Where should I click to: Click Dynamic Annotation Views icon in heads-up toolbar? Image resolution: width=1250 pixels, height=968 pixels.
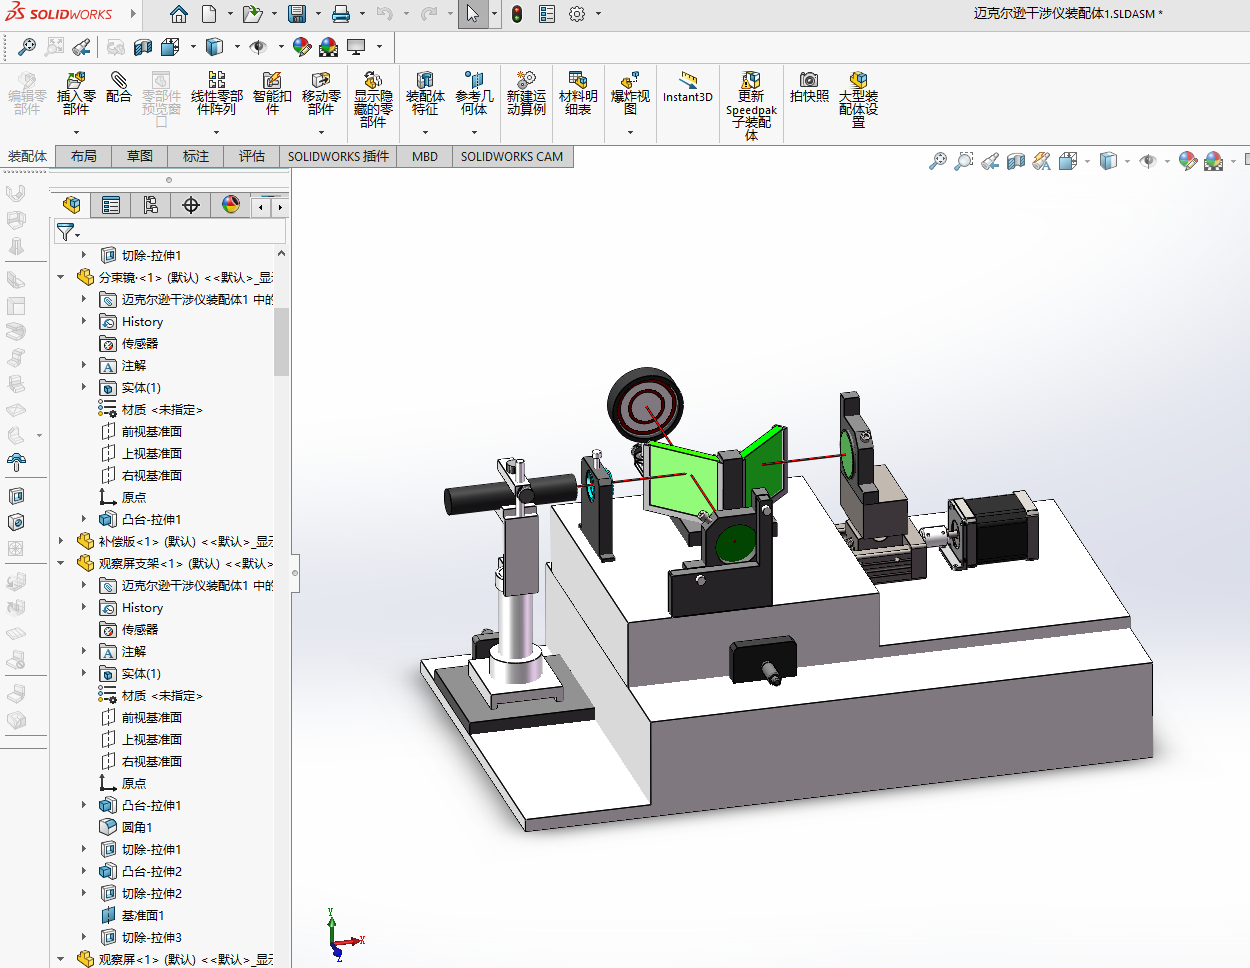click(1042, 161)
